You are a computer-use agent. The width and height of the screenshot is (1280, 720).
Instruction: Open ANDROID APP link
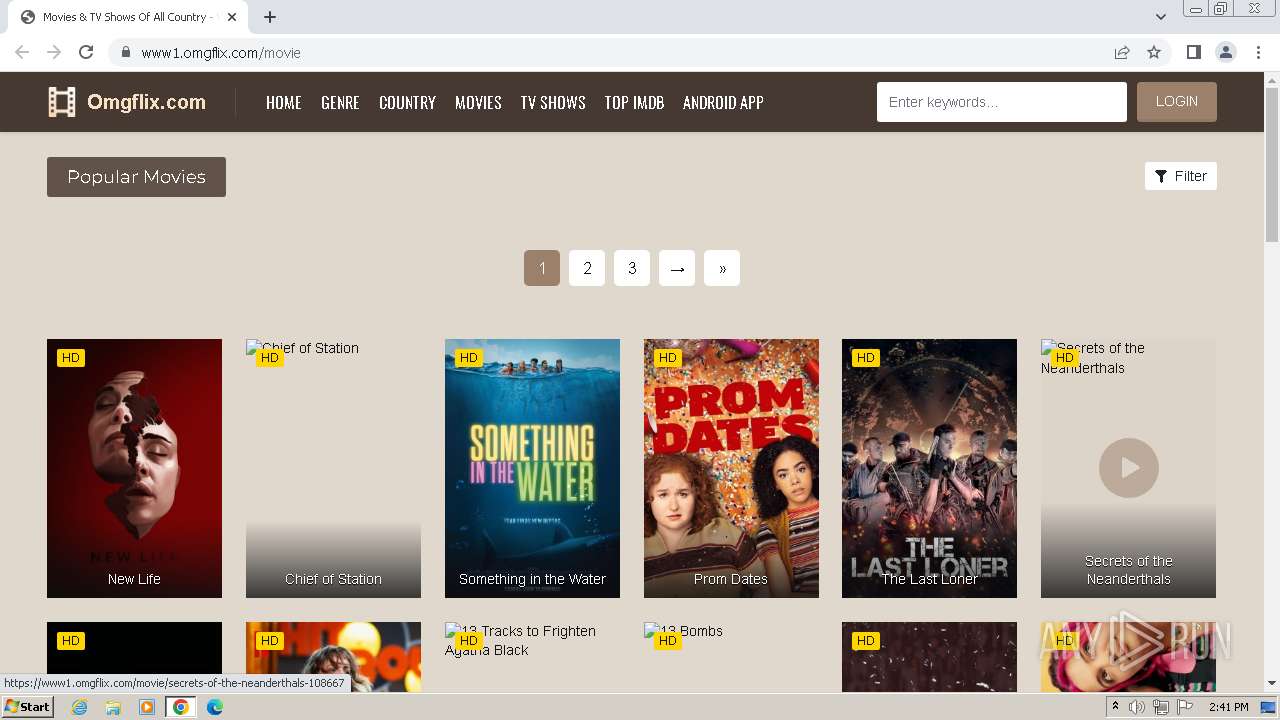coord(723,102)
